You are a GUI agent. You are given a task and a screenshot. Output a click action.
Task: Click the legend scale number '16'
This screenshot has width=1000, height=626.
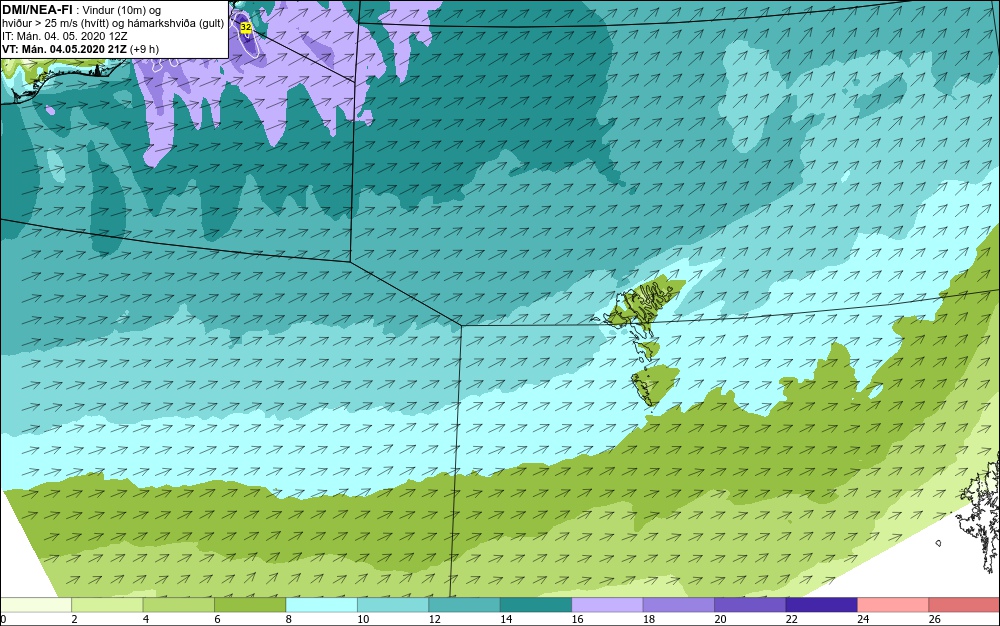click(577, 619)
